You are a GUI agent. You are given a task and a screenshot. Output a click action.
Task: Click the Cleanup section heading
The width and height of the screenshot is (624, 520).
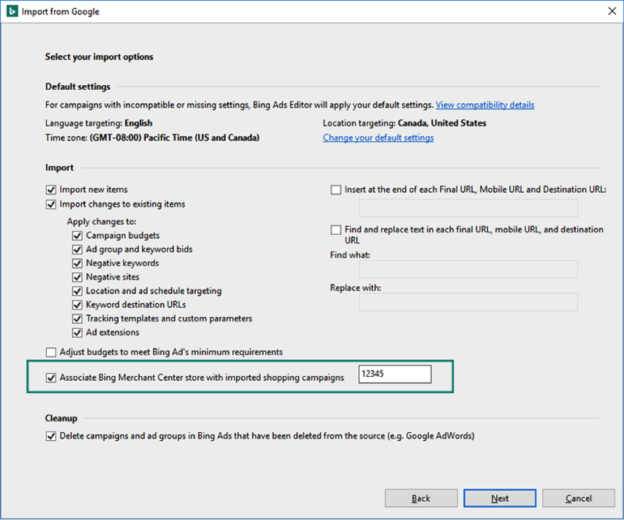pyautogui.click(x=61, y=418)
